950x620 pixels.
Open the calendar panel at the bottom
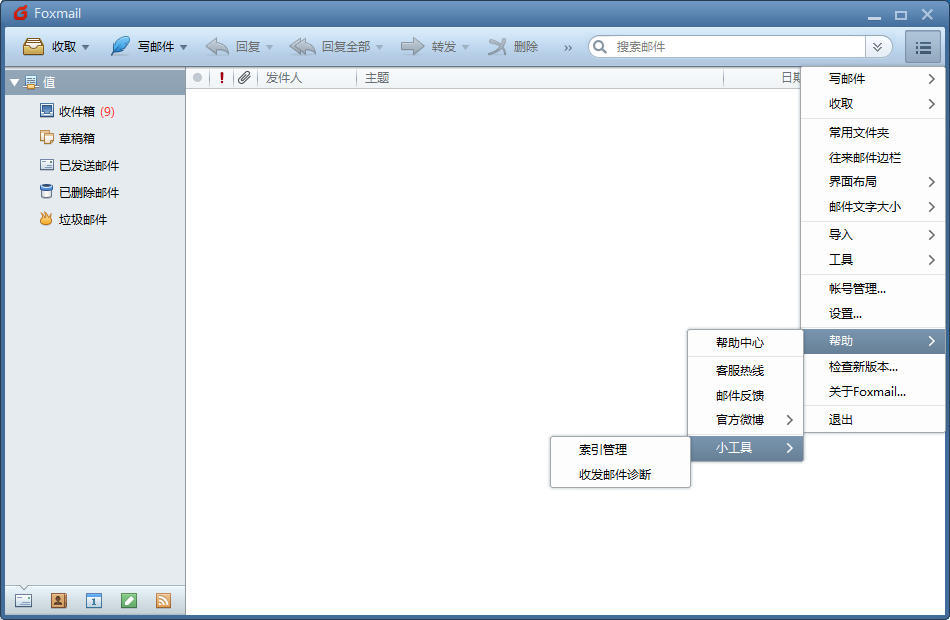coord(93,600)
